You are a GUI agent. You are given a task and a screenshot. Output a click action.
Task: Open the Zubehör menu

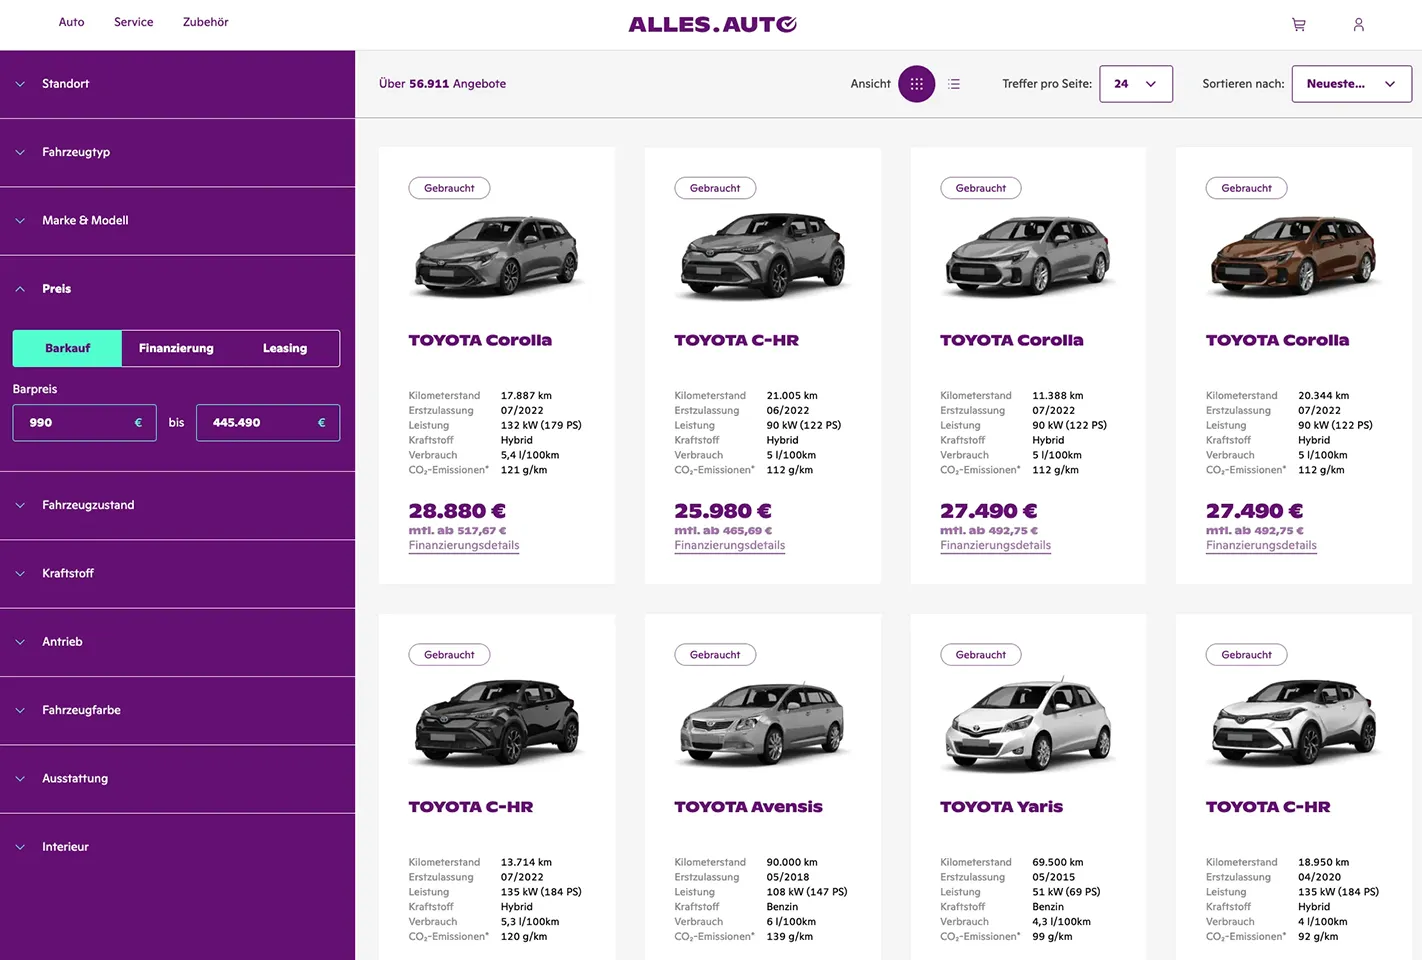click(205, 22)
